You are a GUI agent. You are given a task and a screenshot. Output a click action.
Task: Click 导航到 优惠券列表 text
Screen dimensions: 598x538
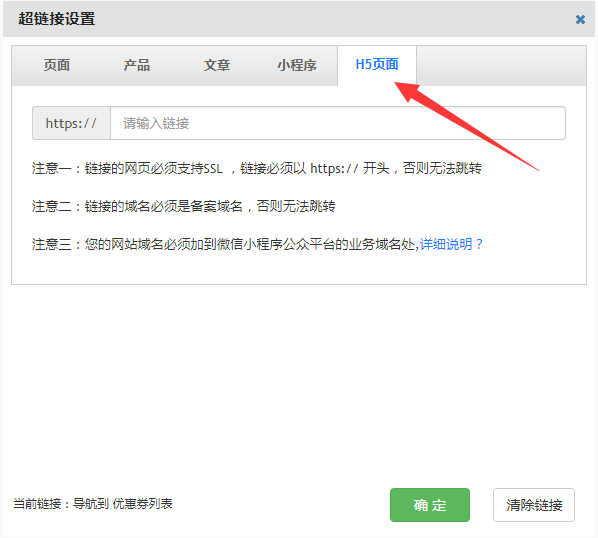tap(122, 504)
